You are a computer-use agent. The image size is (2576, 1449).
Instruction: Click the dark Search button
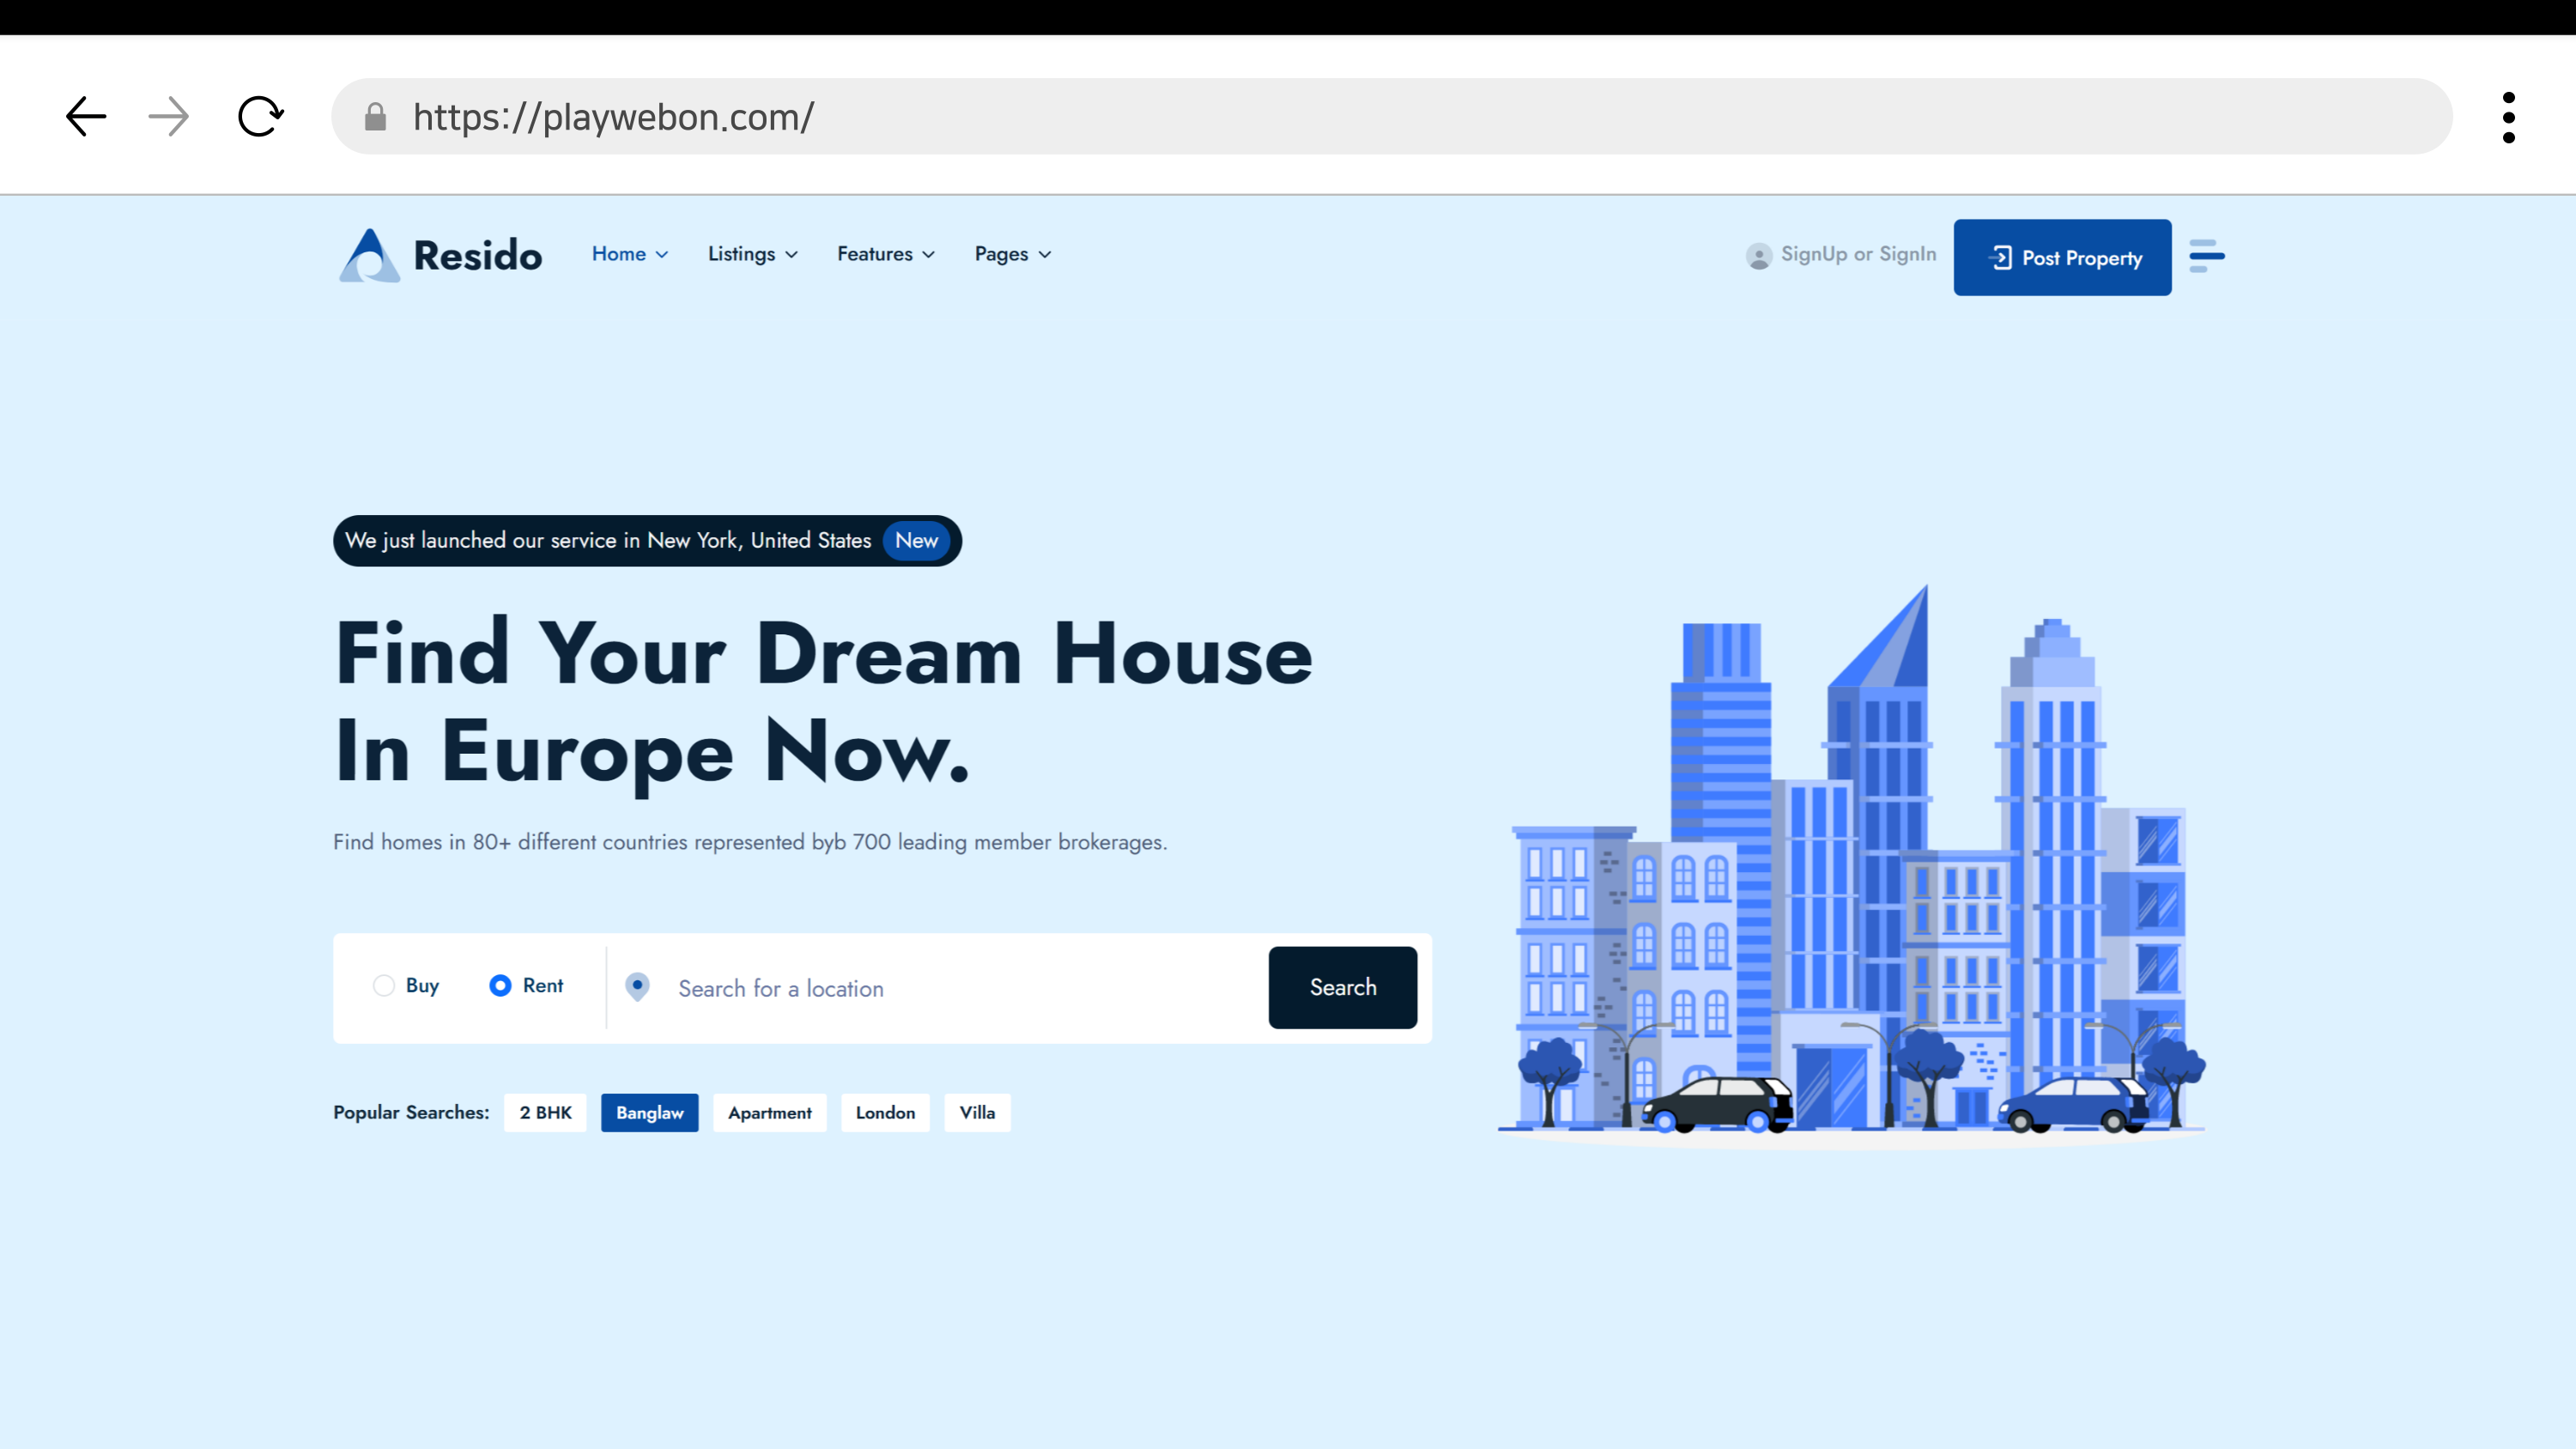(1342, 987)
